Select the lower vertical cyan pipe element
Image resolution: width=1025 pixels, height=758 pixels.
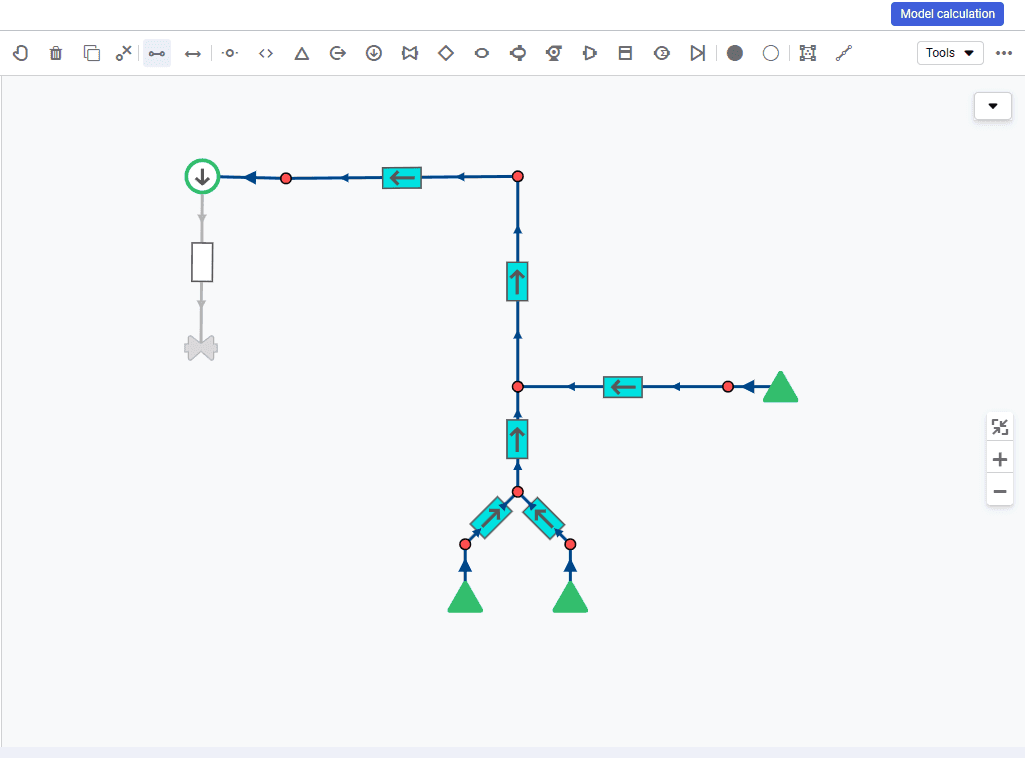pos(517,439)
